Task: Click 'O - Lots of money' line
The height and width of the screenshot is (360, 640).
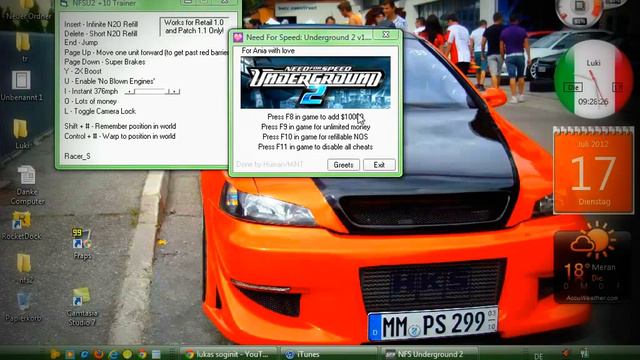Action: point(90,101)
